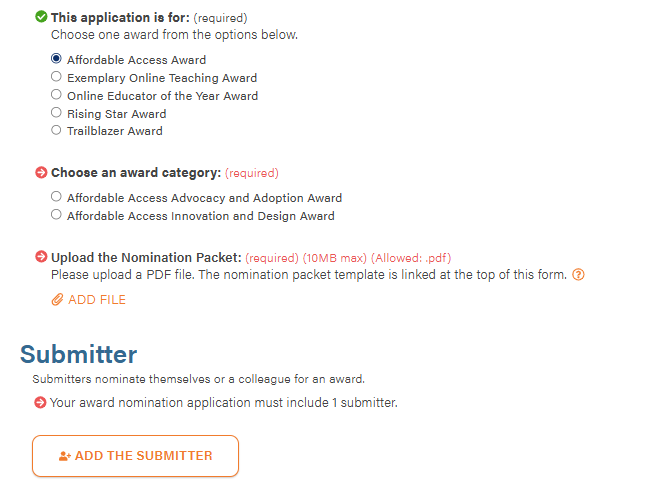654x496 pixels.
Task: Click the 'Choose an award category' label
Action: (x=136, y=173)
